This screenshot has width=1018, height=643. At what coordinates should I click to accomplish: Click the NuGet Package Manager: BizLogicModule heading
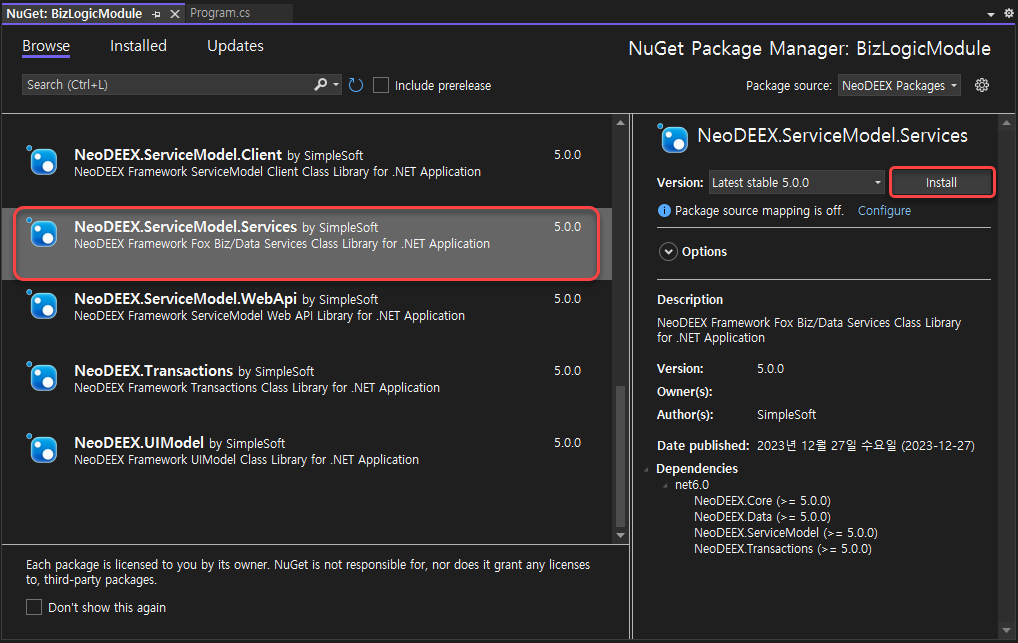pyautogui.click(x=810, y=49)
